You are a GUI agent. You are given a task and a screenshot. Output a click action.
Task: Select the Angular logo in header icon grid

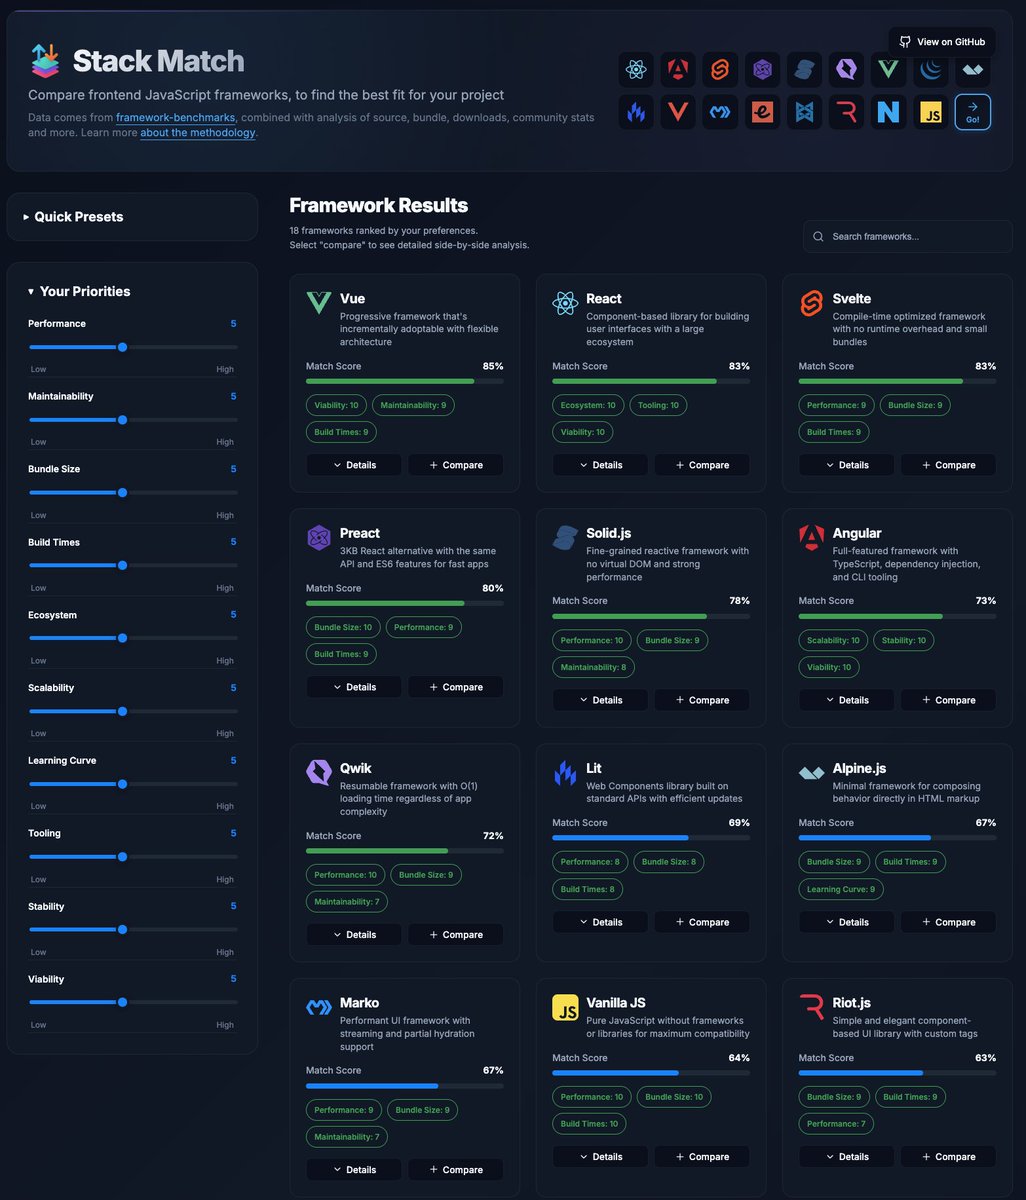tap(678, 69)
